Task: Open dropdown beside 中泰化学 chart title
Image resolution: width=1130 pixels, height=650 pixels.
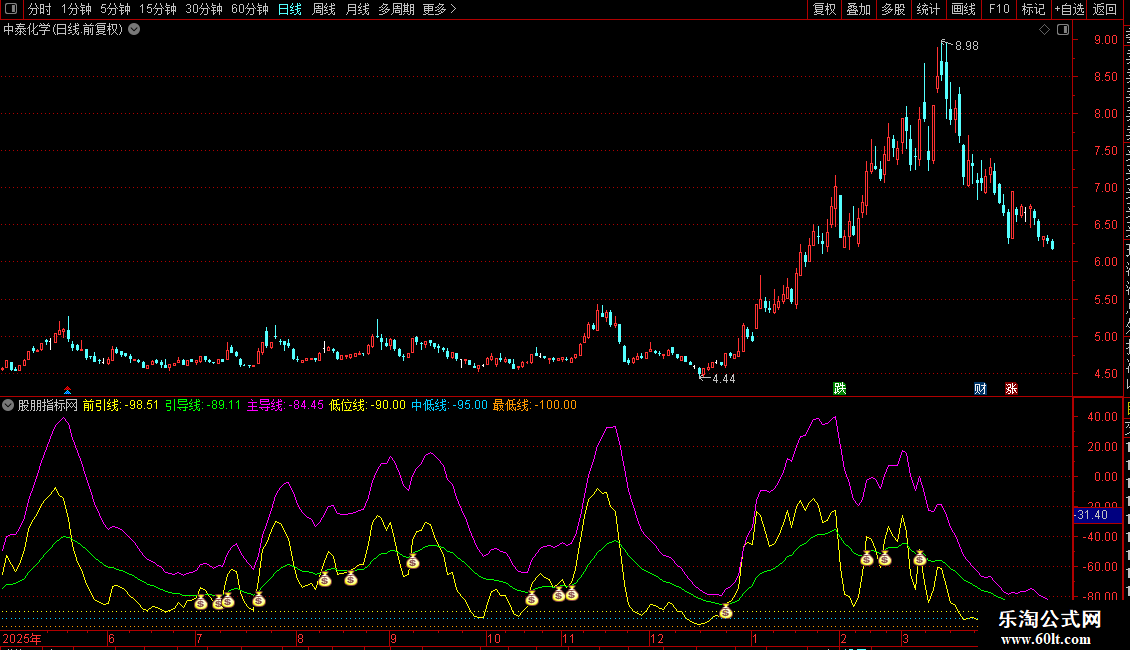Action: click(x=134, y=30)
